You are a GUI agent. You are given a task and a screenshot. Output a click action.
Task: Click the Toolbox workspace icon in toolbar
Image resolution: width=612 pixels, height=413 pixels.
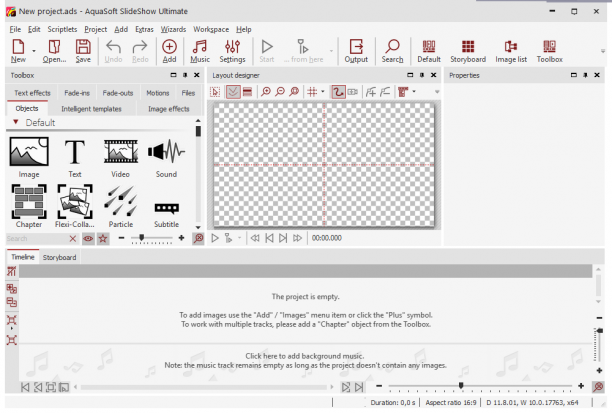[549, 51]
